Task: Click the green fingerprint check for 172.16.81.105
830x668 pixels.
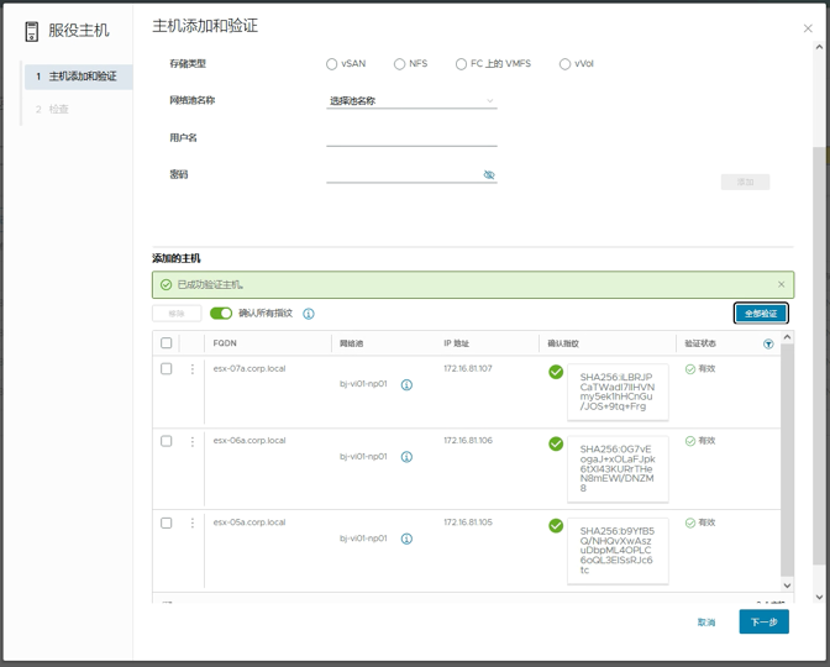Action: pyautogui.click(x=556, y=526)
